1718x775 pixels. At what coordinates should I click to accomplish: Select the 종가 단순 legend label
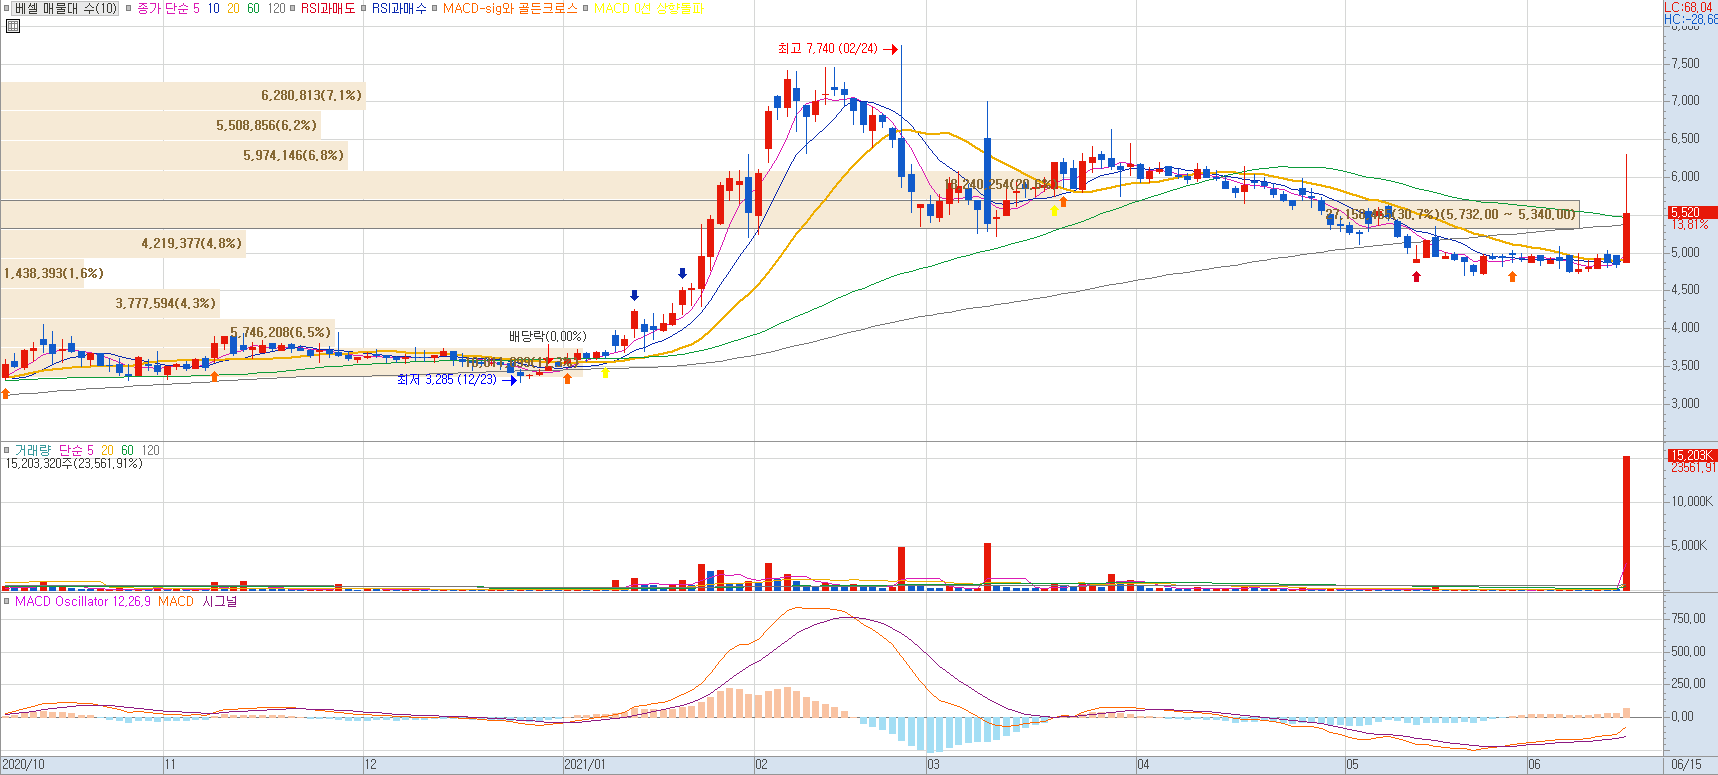(x=162, y=9)
